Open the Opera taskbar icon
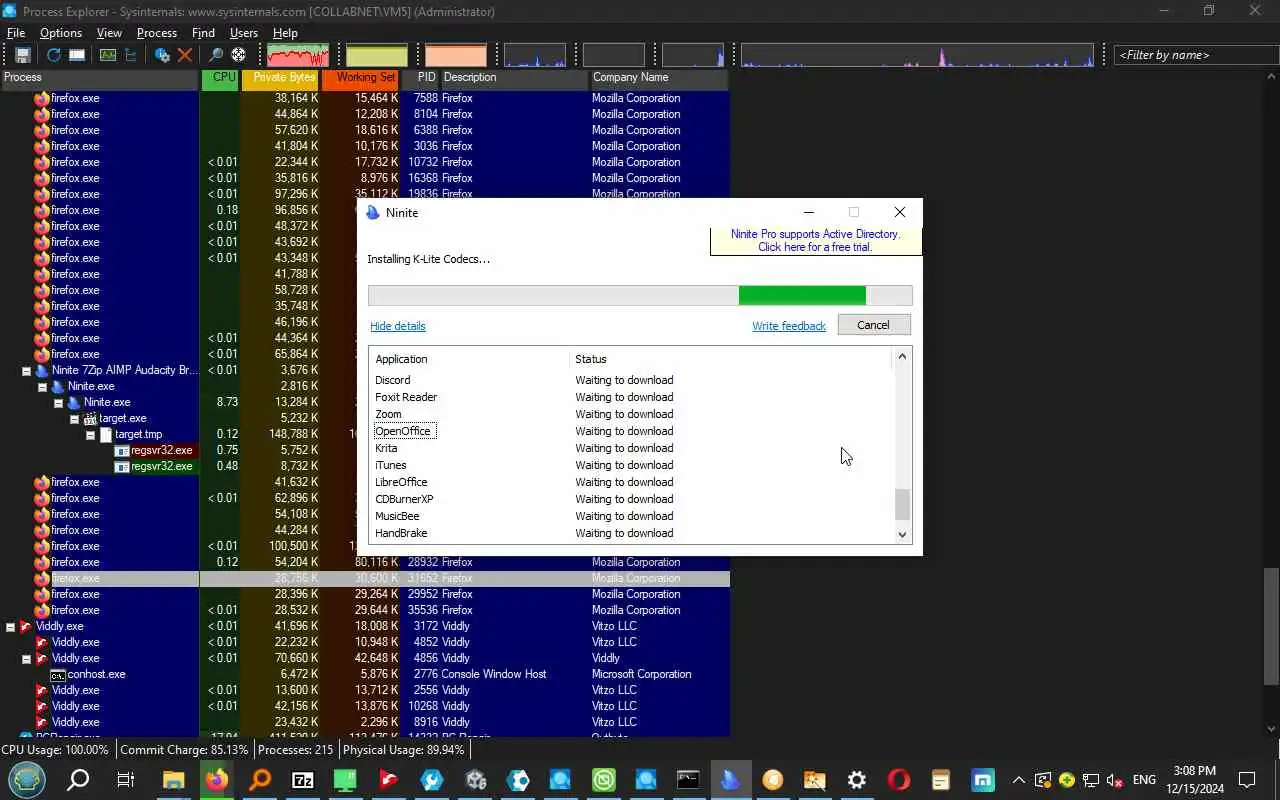 point(898,780)
